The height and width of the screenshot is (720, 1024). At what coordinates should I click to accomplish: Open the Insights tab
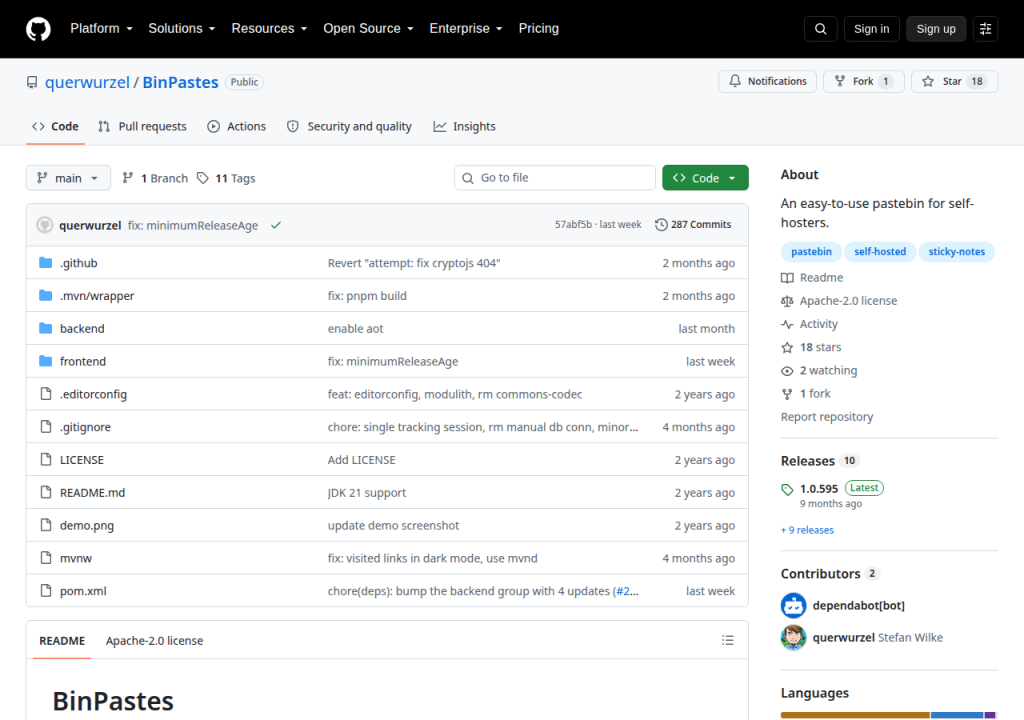click(x=464, y=127)
